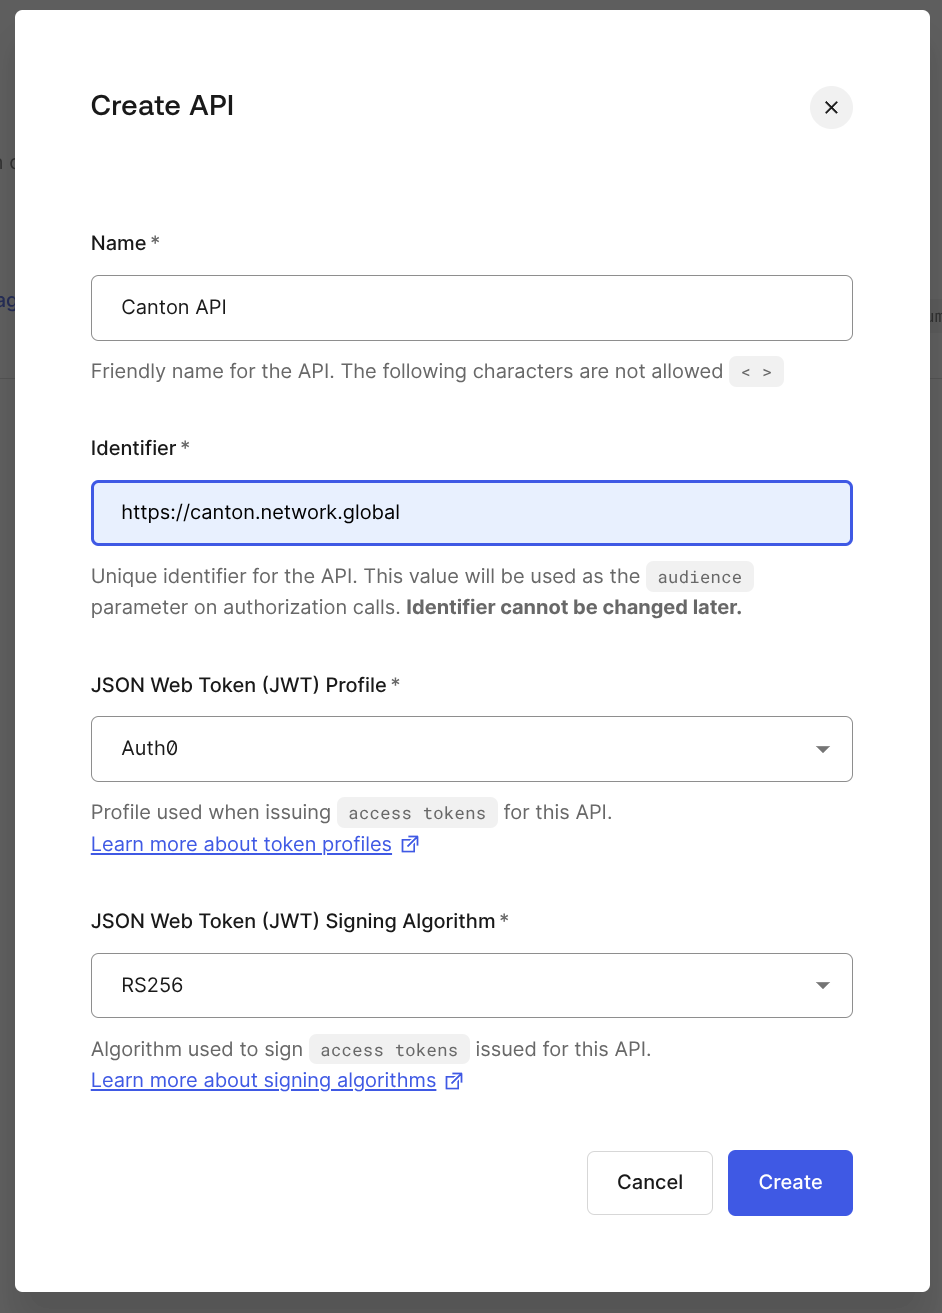Image resolution: width=942 pixels, height=1313 pixels.
Task: Click access tokens tag under Signing Algorithm
Action: 388,1050
